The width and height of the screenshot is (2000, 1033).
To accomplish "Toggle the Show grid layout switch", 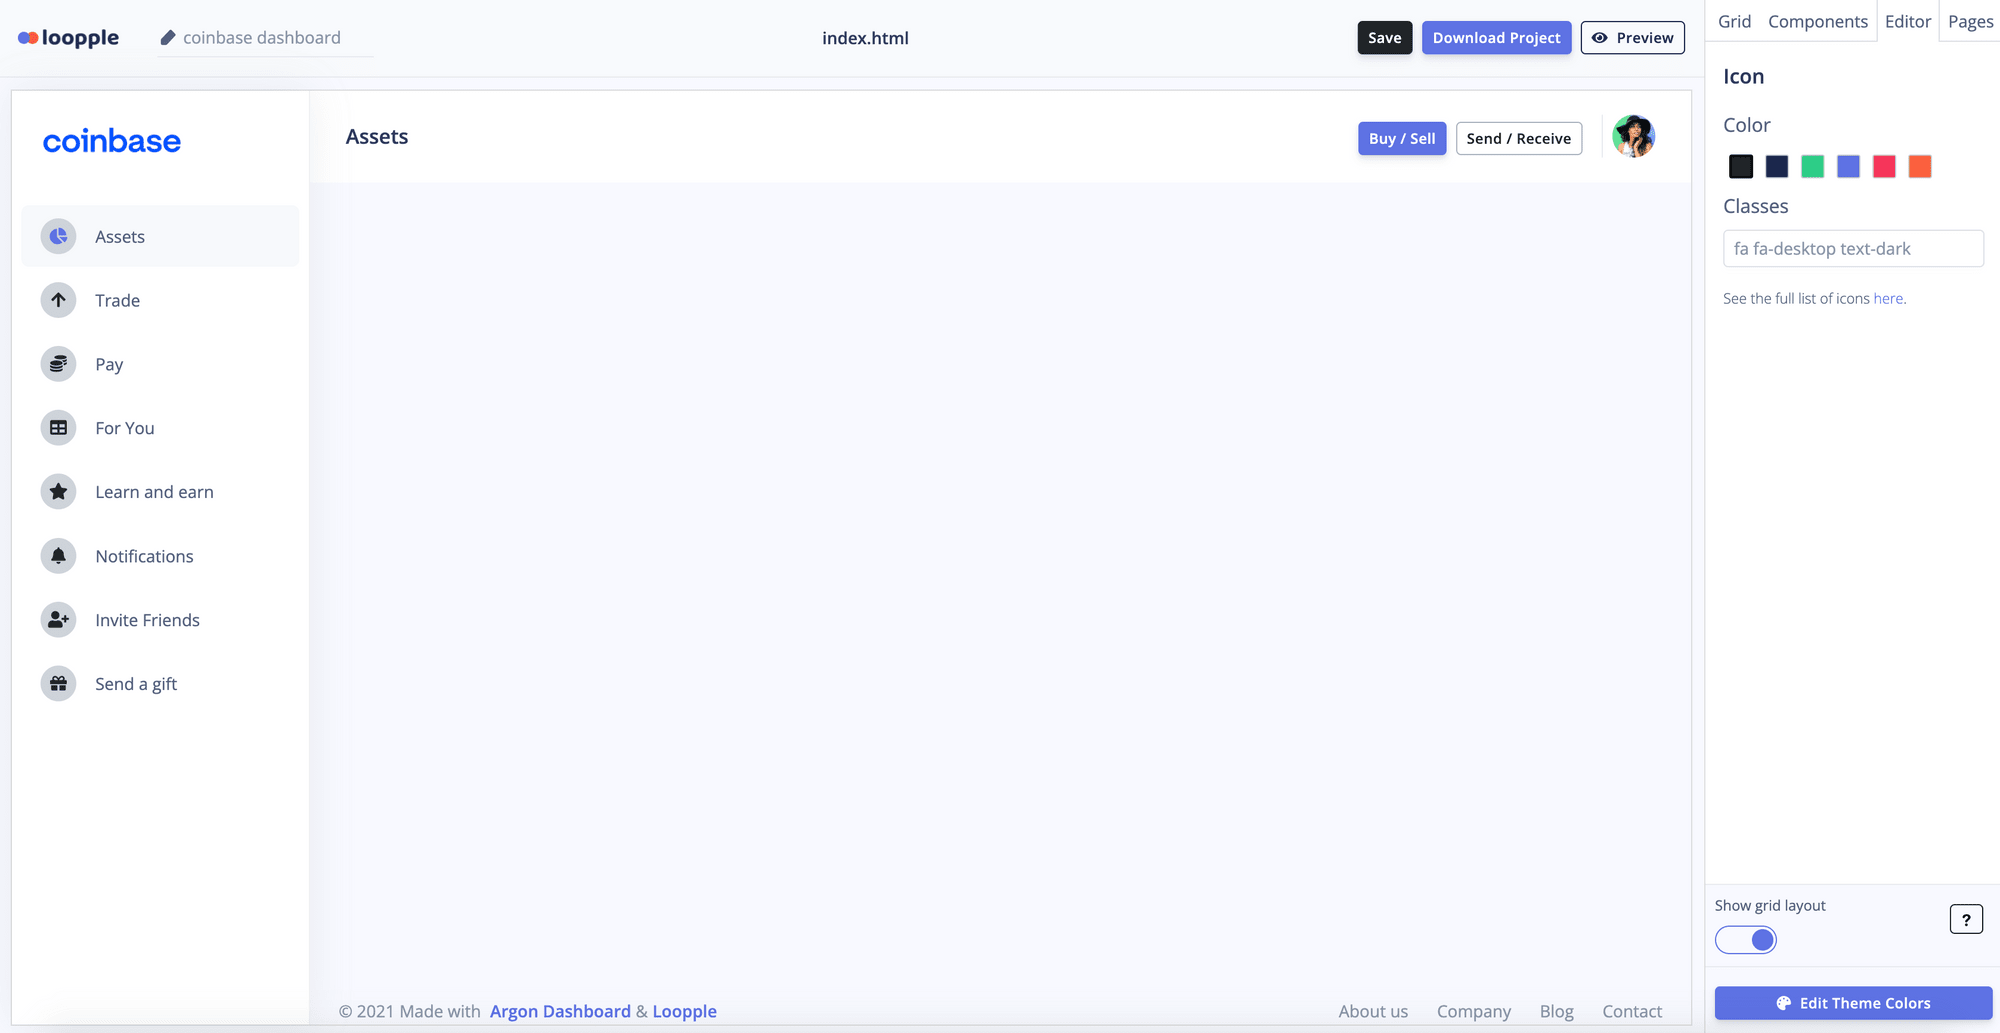I will pyautogui.click(x=1746, y=940).
